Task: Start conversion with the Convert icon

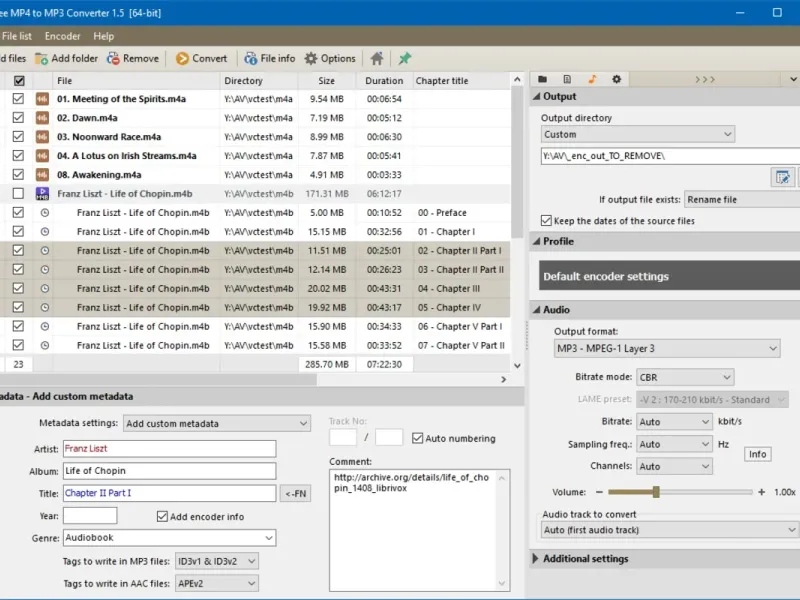Action: click(x=182, y=59)
